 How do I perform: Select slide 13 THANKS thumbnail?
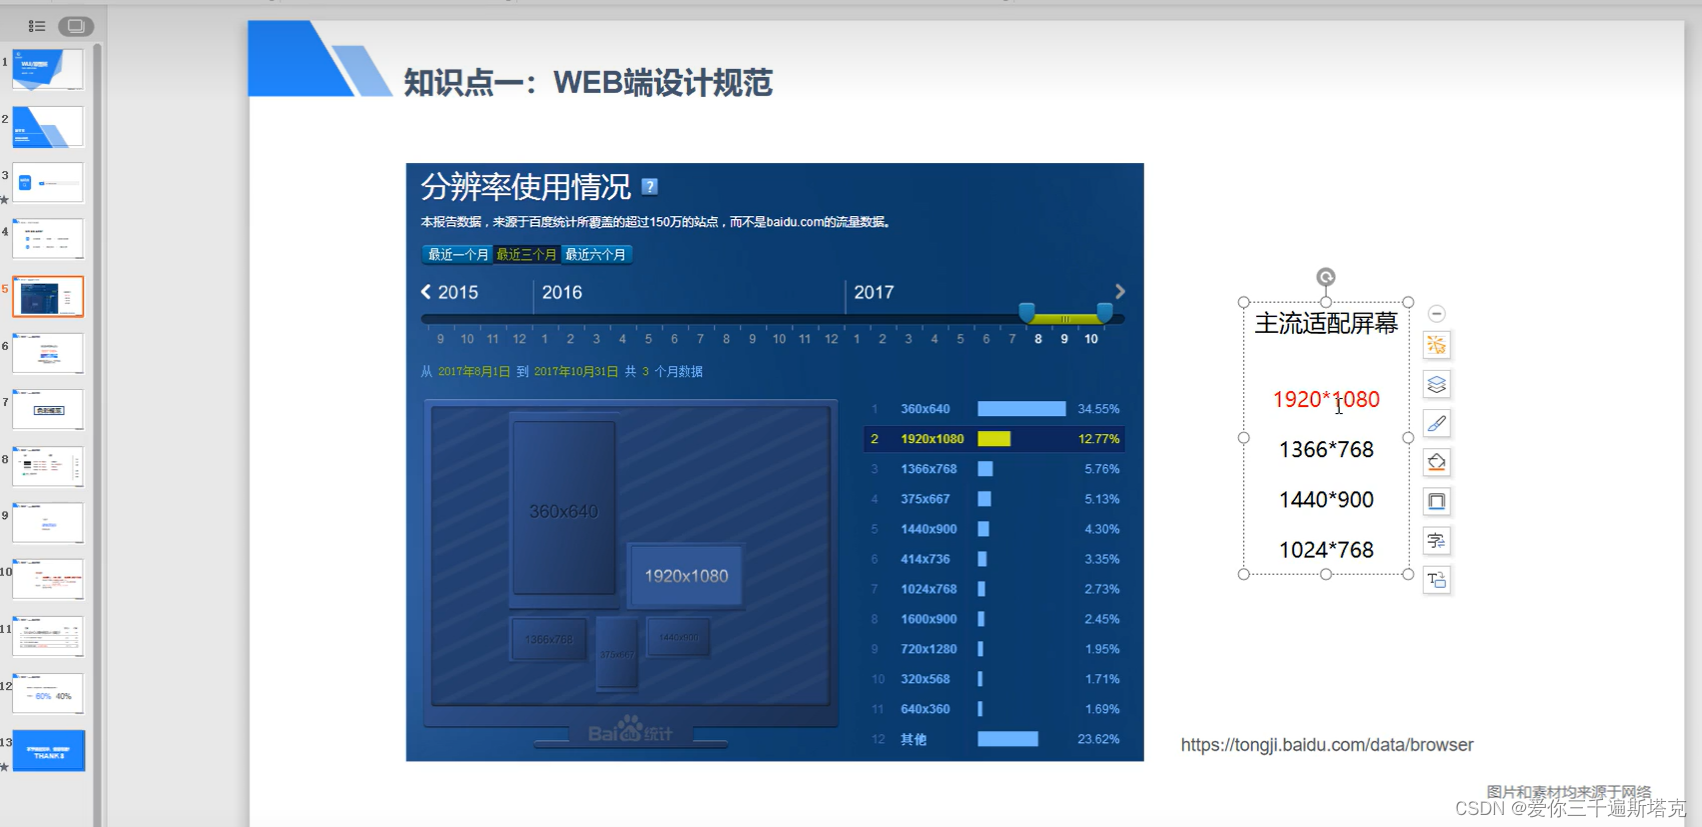pos(48,750)
